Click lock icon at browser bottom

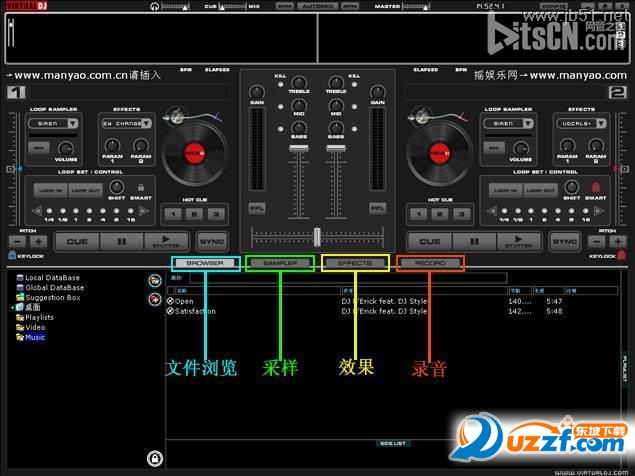[155, 458]
